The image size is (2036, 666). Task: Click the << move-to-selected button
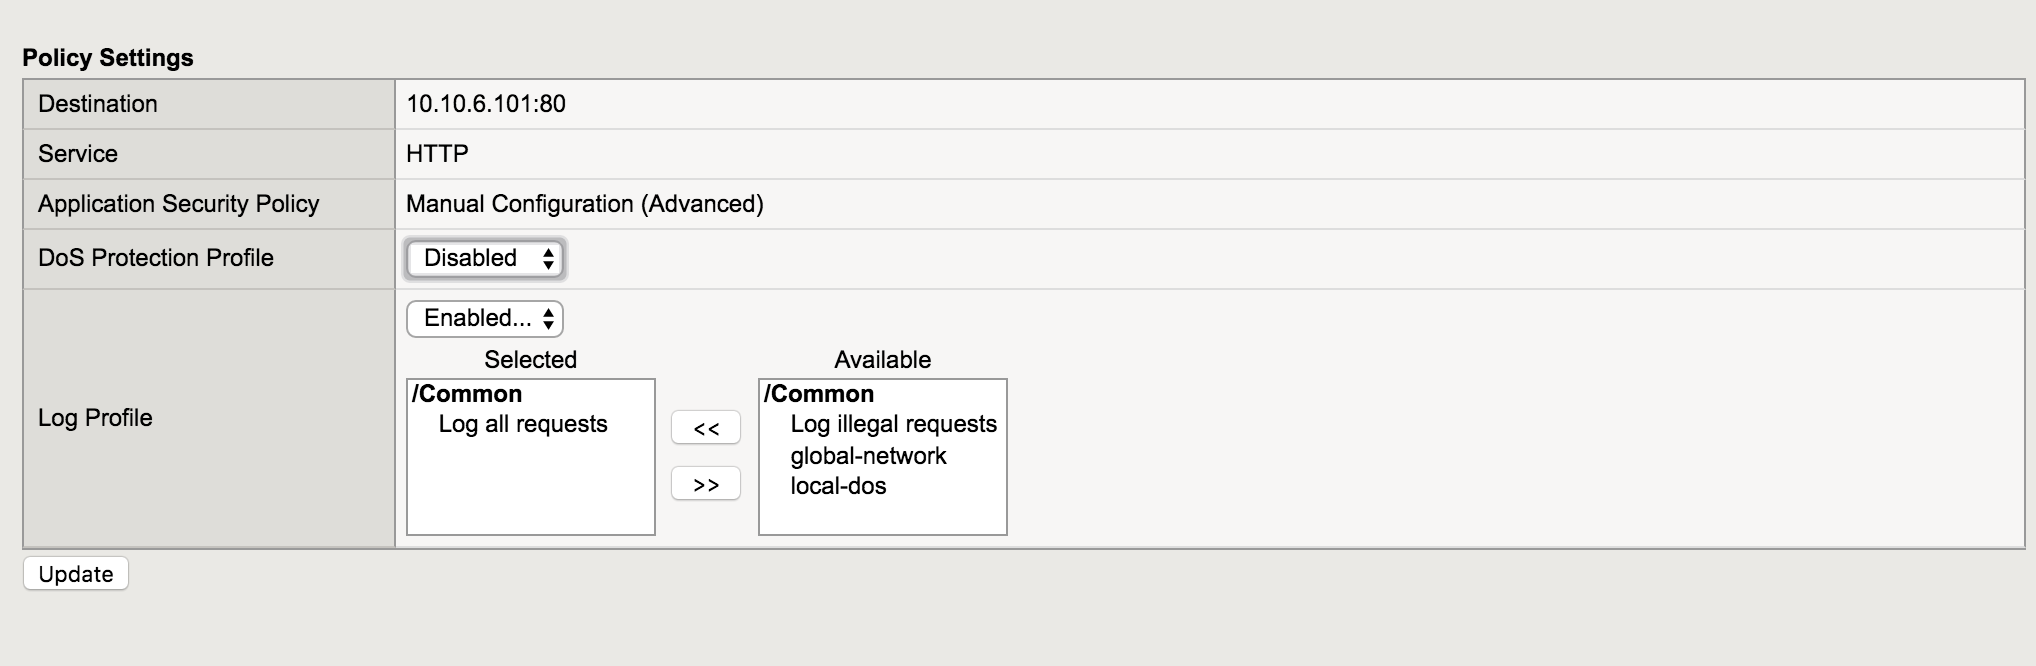coord(705,428)
